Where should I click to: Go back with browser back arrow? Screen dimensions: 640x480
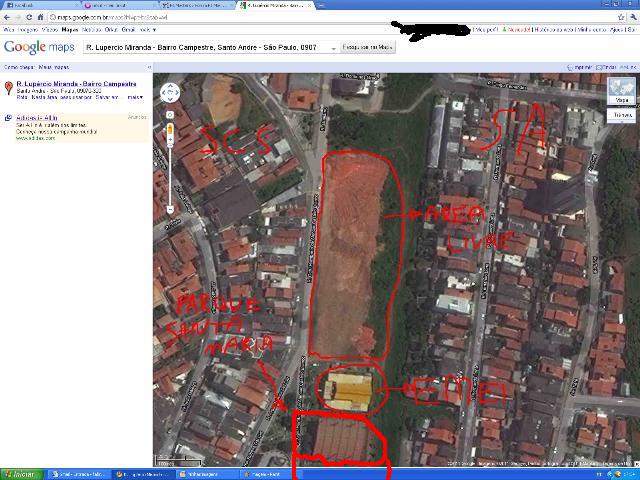[x=7, y=17]
